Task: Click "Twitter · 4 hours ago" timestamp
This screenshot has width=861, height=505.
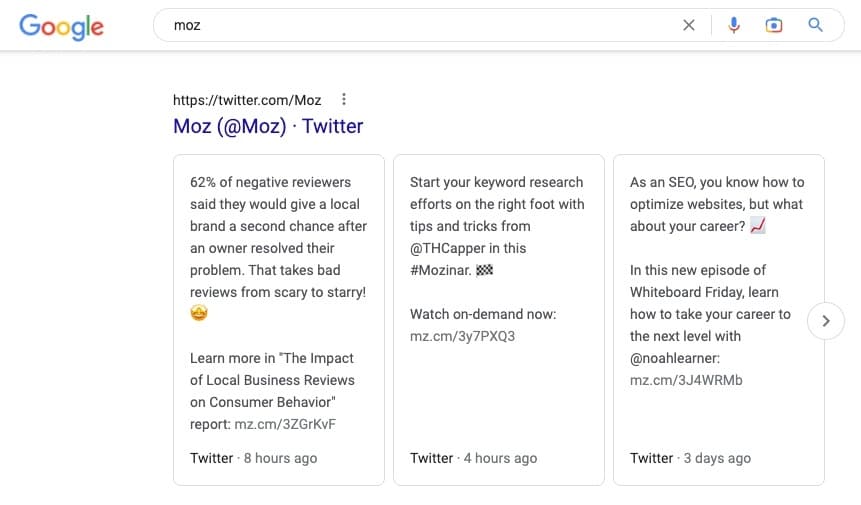Action: [x=473, y=458]
